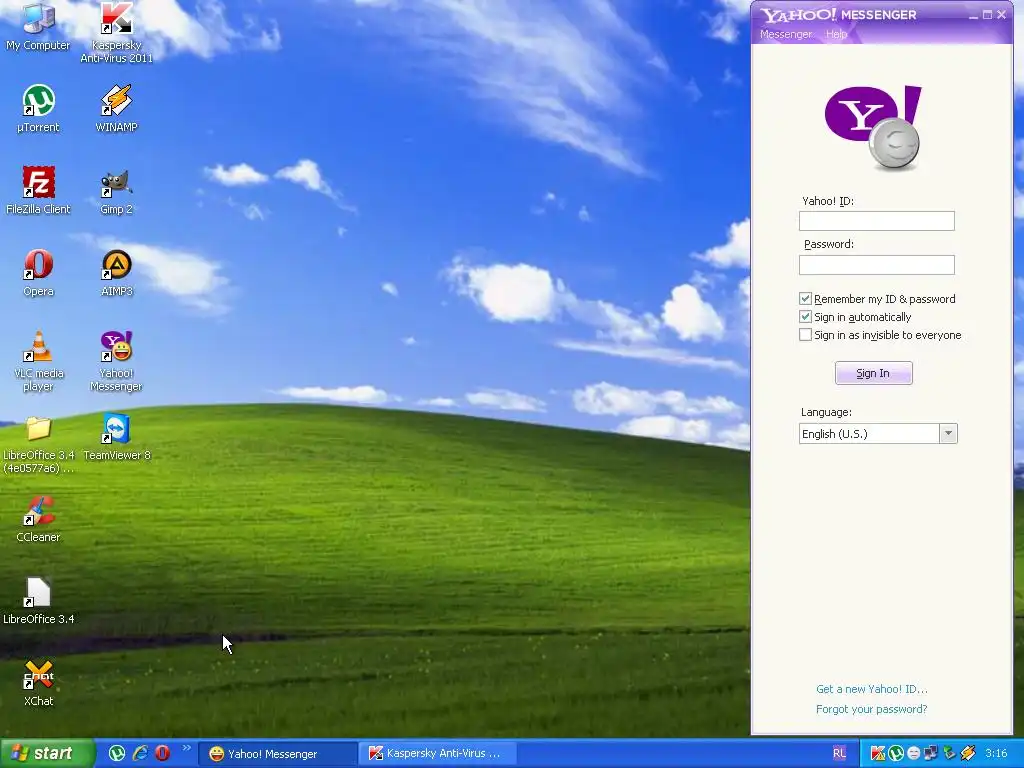The image size is (1024, 768).
Task: Select the FileZilla Client desktop icon
Action: (38, 190)
